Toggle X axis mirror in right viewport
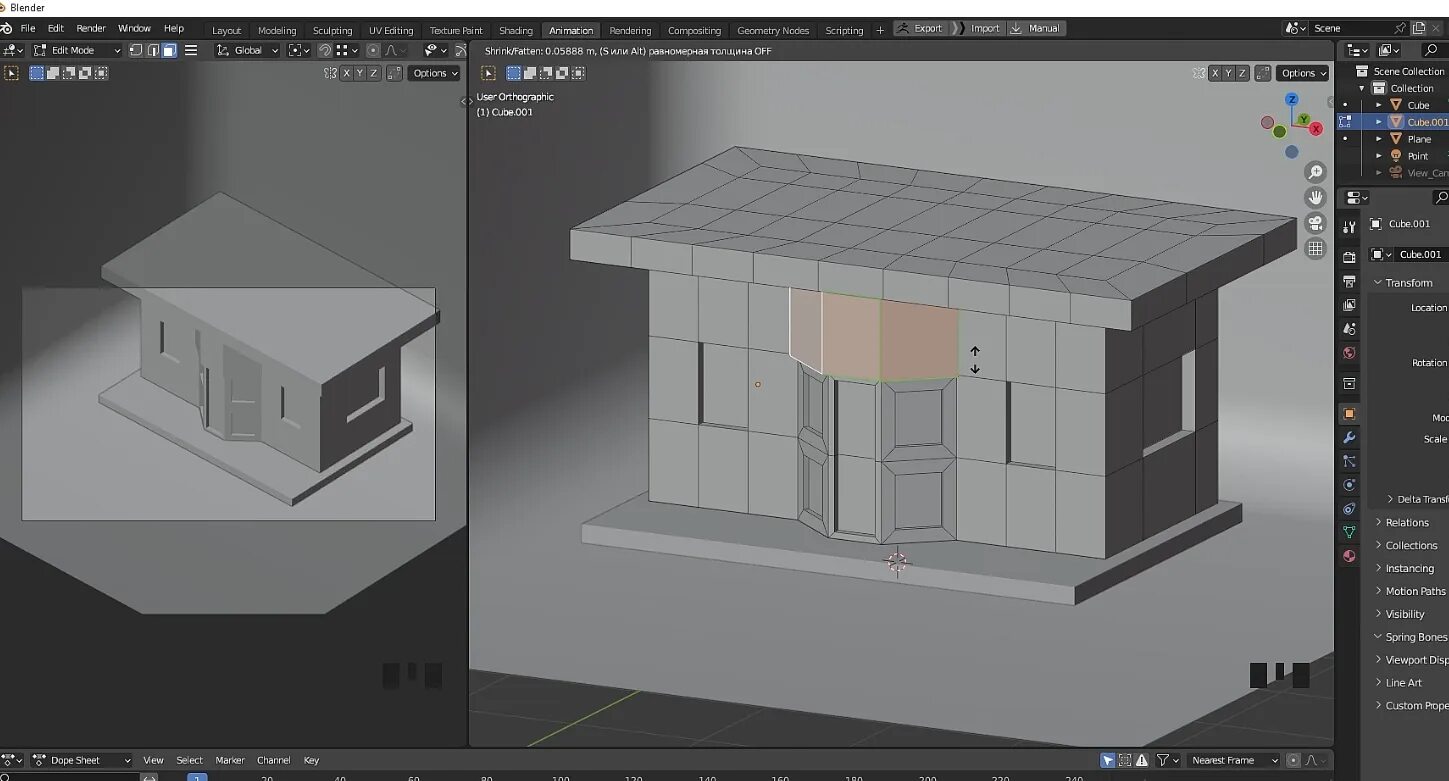 click(1215, 73)
